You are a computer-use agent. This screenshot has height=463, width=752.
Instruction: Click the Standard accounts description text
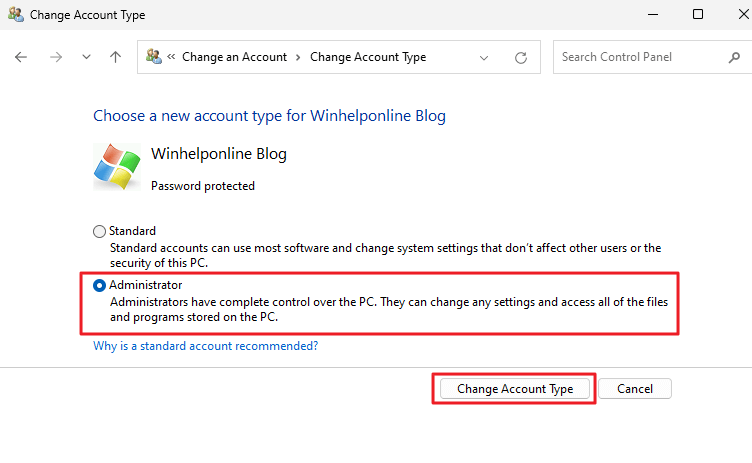pyautogui.click(x=386, y=255)
